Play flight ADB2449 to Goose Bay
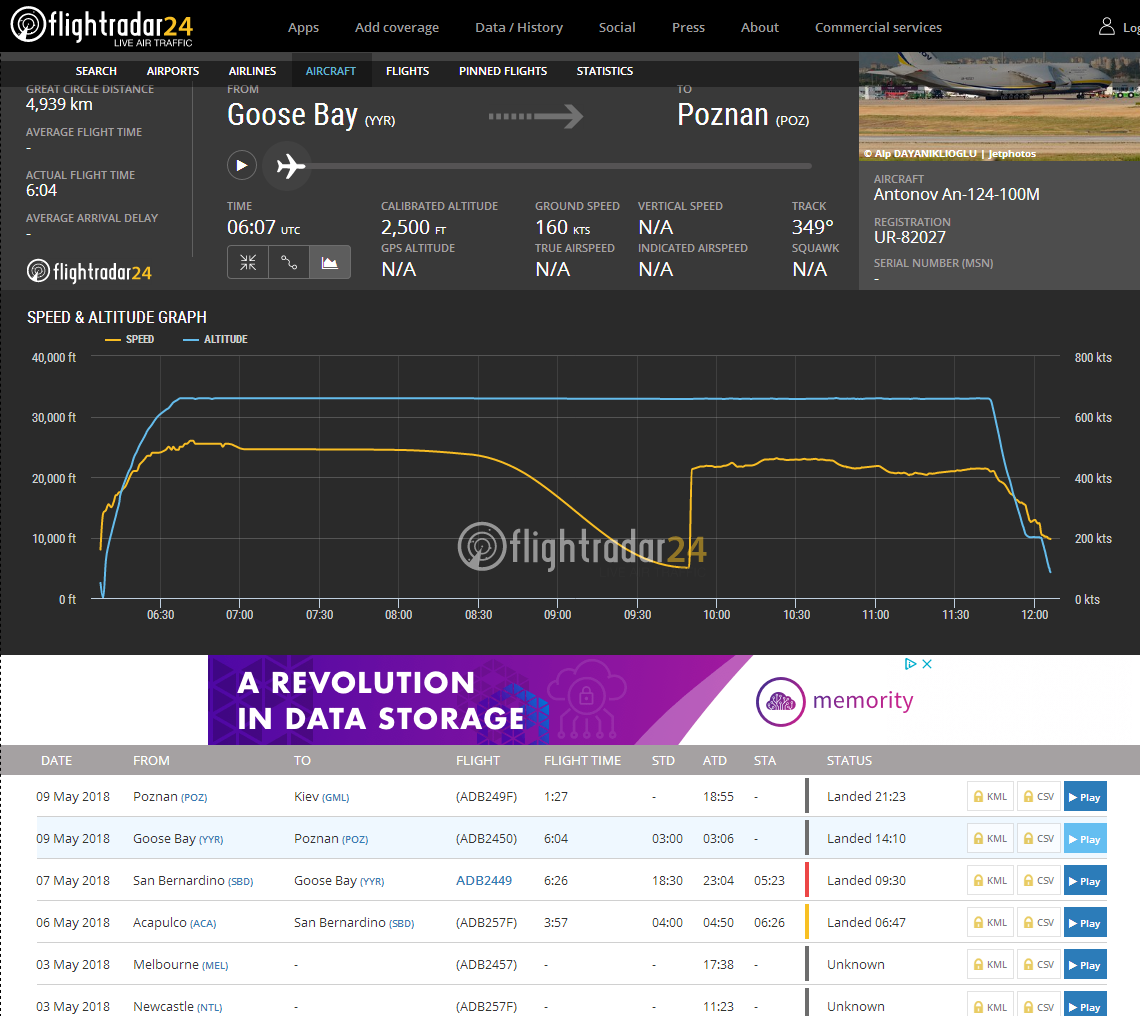This screenshot has height=1016, width=1140. pyautogui.click(x=1085, y=881)
